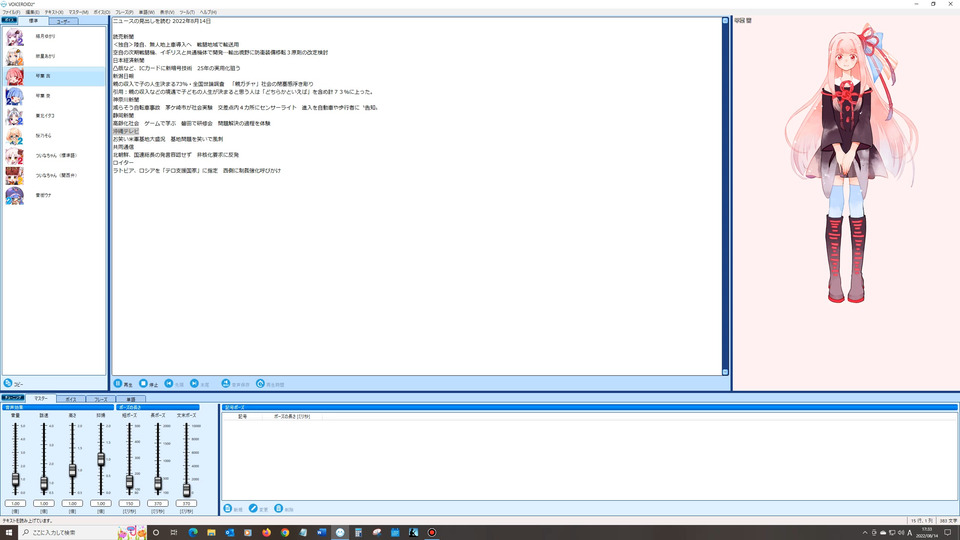Image resolution: width=960 pixels, height=540 pixels.
Task: Jump to end with 末尾 icon
Action: (194, 383)
